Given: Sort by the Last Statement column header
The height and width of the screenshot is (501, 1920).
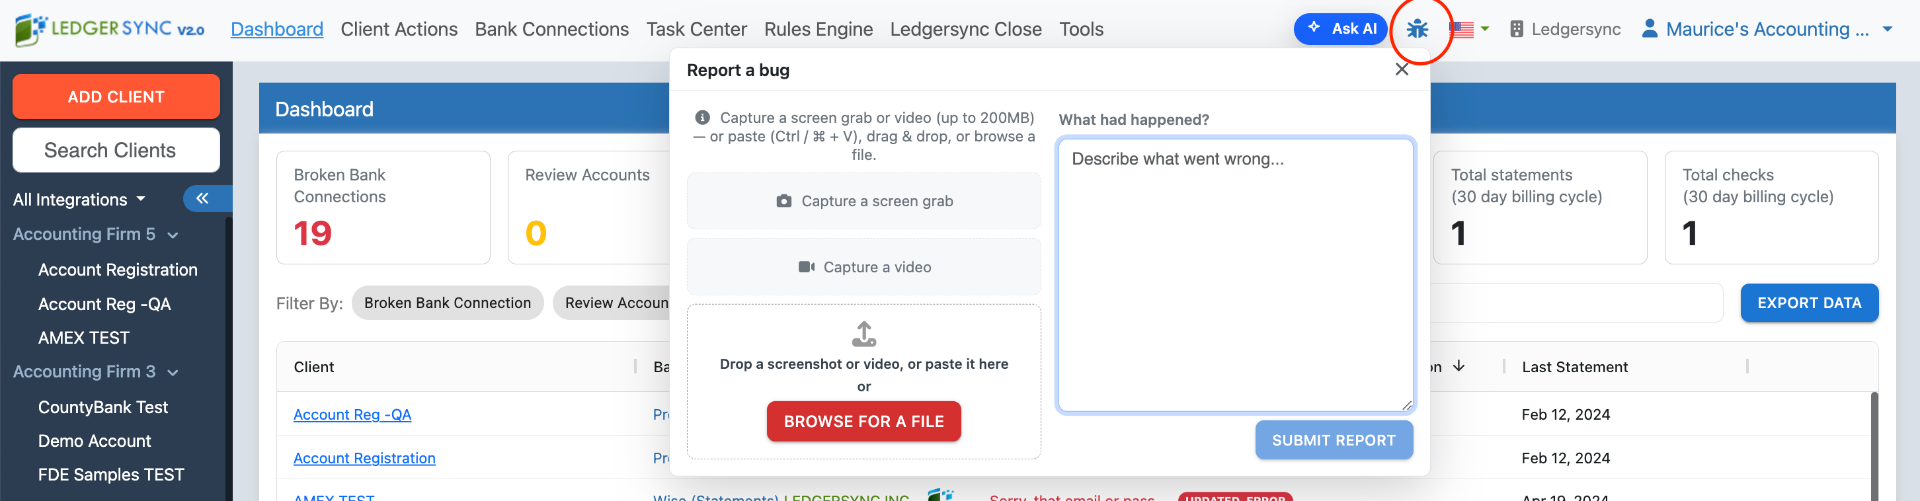Looking at the screenshot, I should click(x=1575, y=367).
